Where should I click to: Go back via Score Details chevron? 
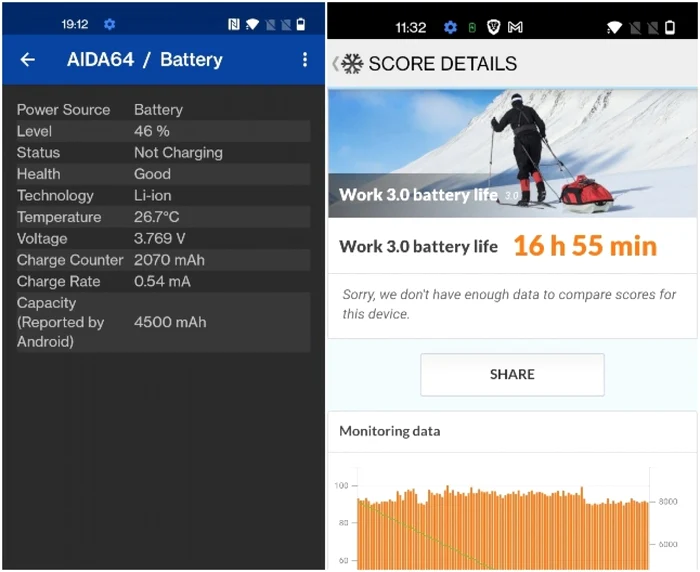[x=335, y=64]
